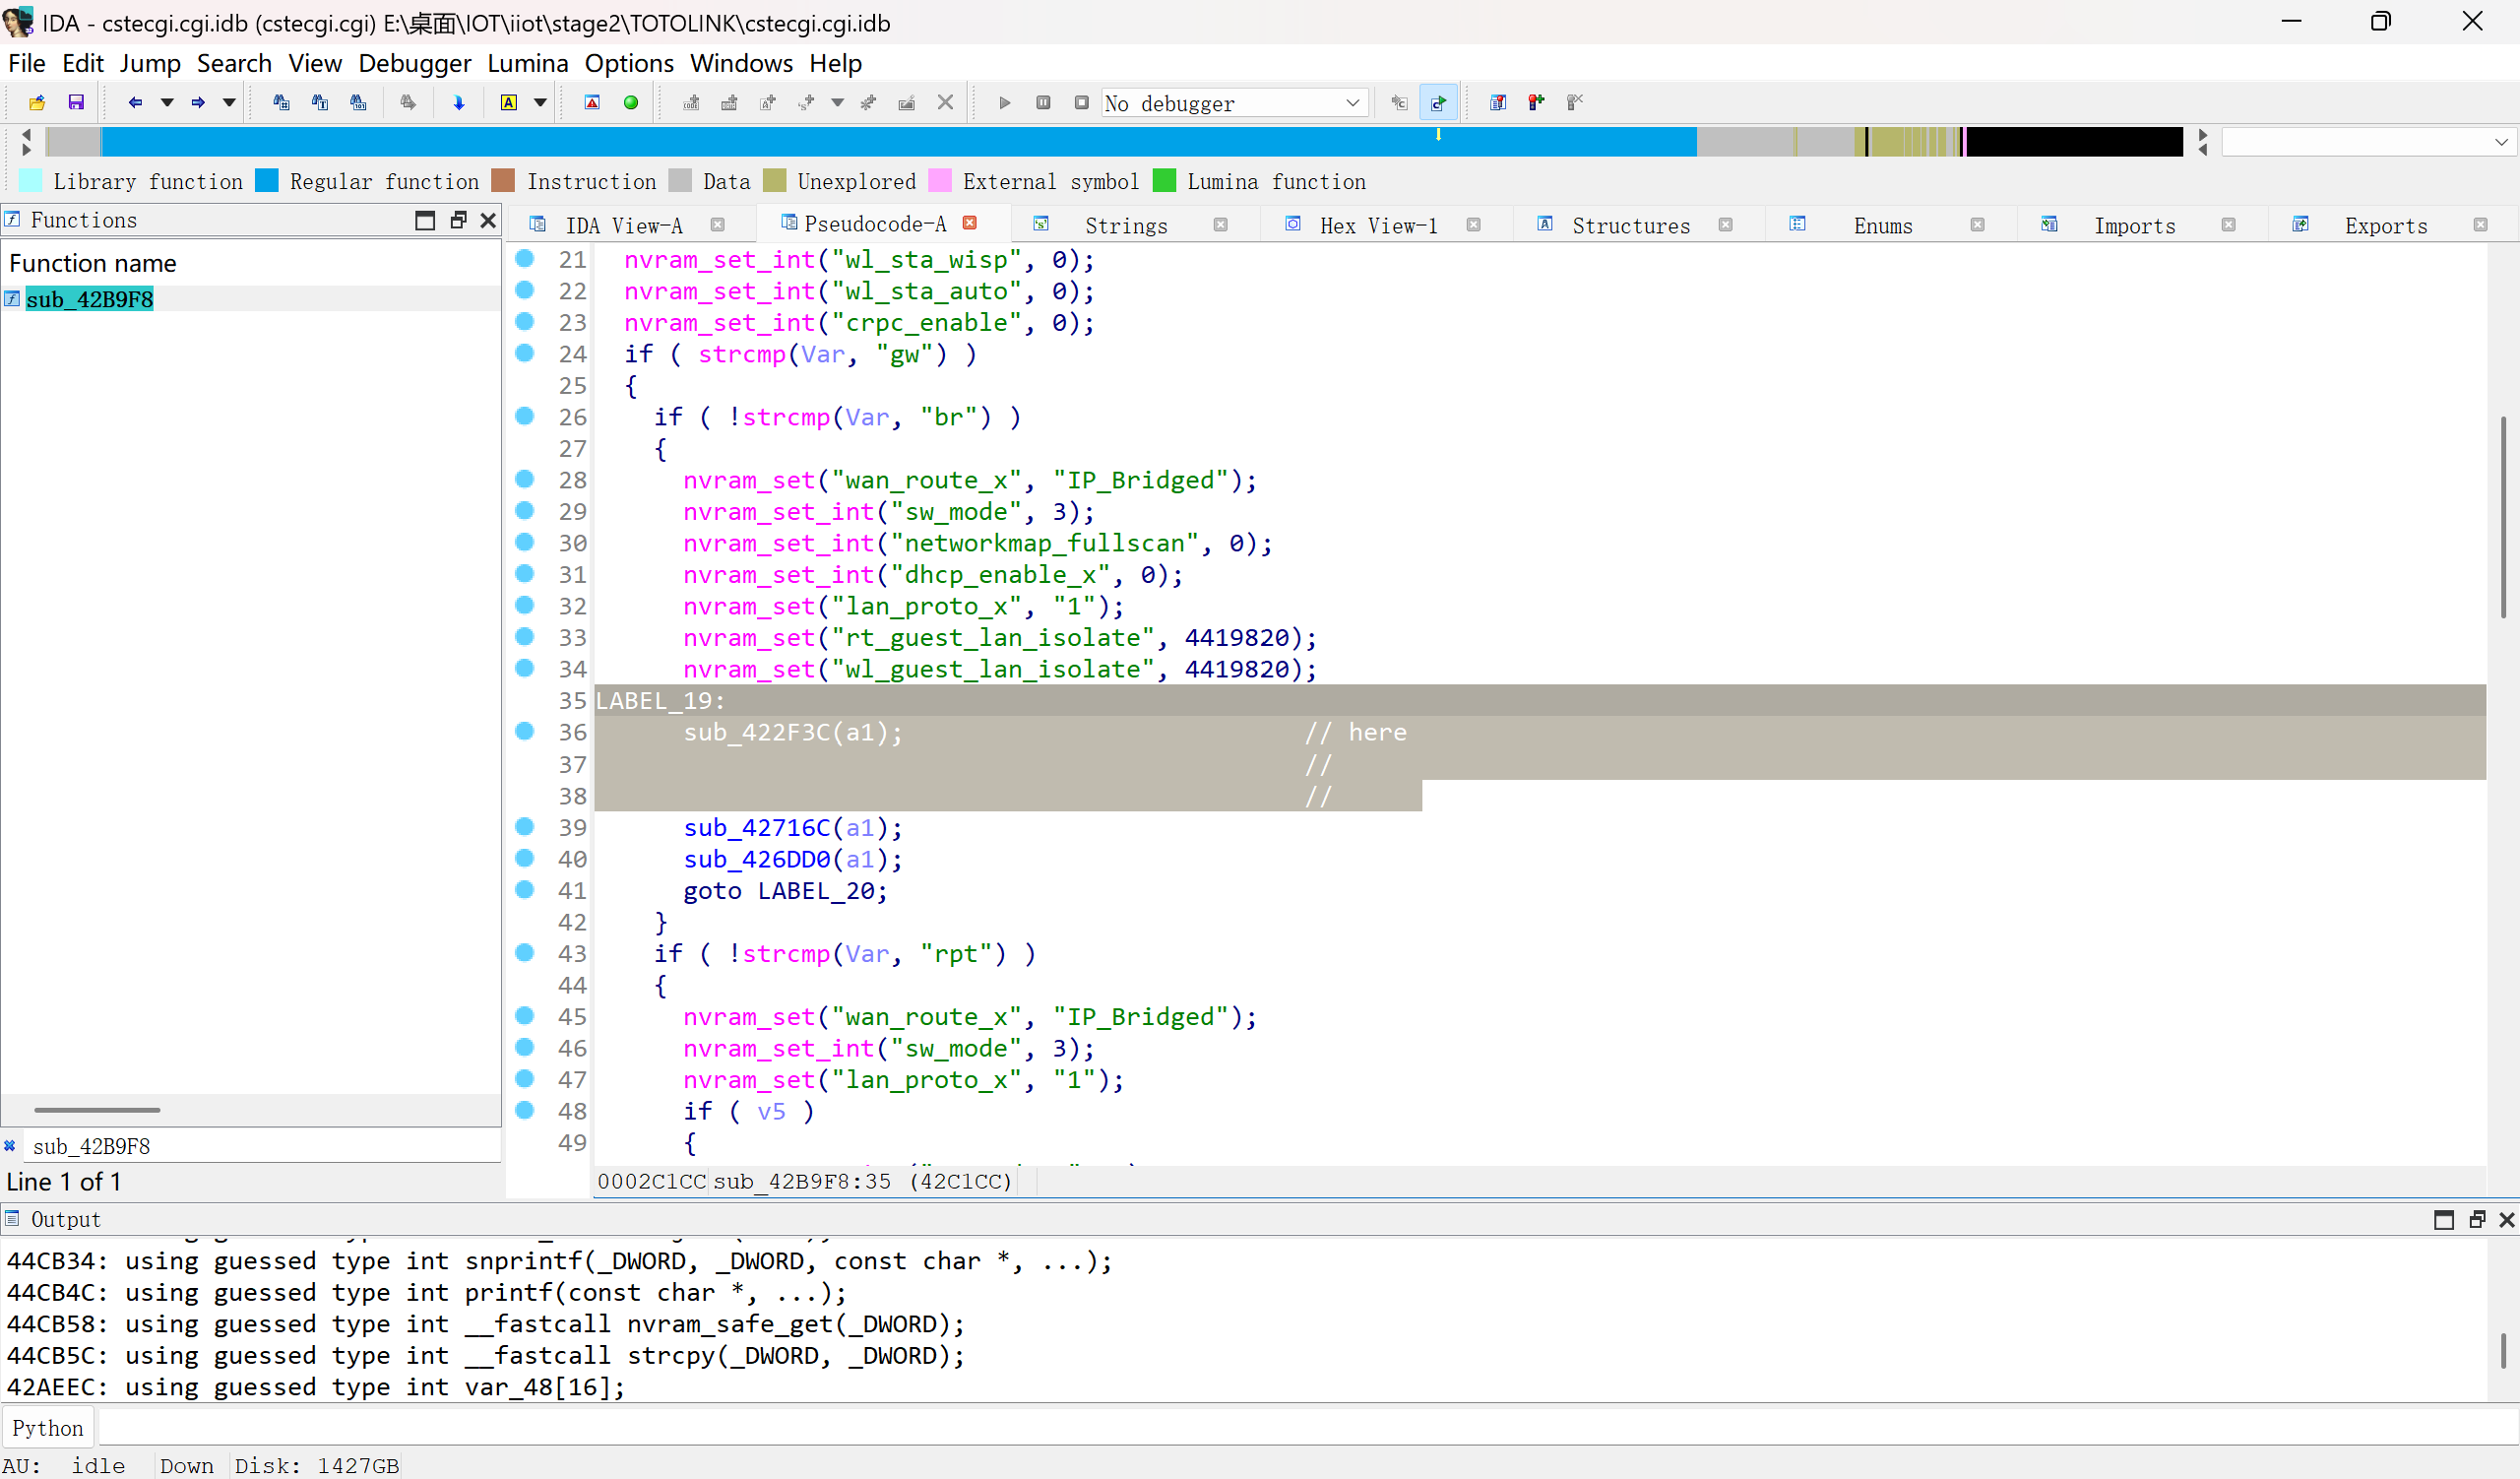
Task: Start the debugger process play button
Action: 1005,102
